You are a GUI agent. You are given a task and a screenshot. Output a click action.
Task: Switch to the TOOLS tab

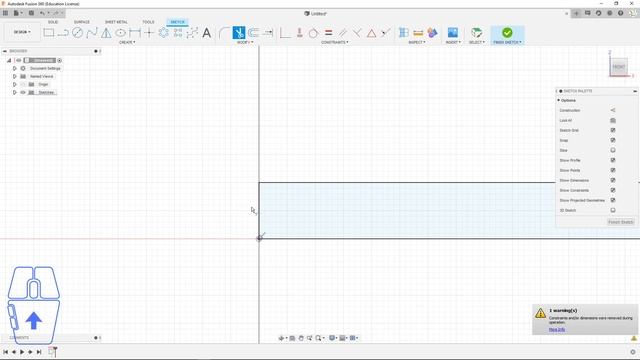pyautogui.click(x=148, y=22)
